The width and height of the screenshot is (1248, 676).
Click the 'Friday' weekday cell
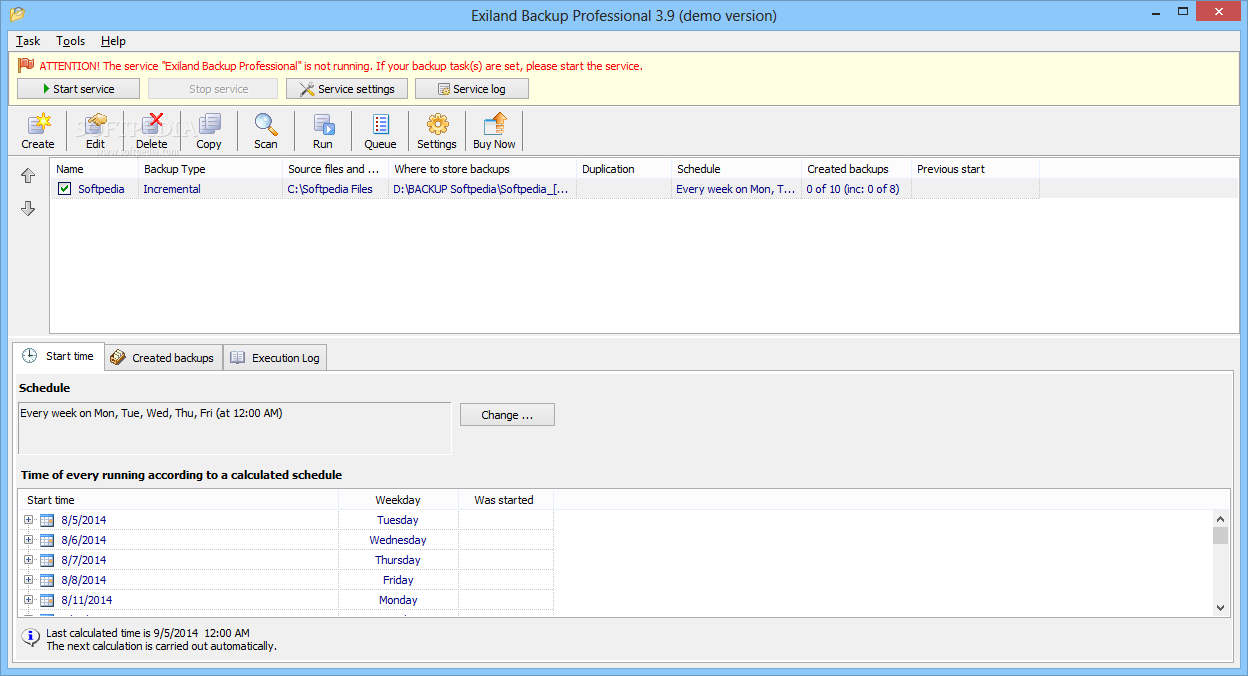[x=398, y=580]
